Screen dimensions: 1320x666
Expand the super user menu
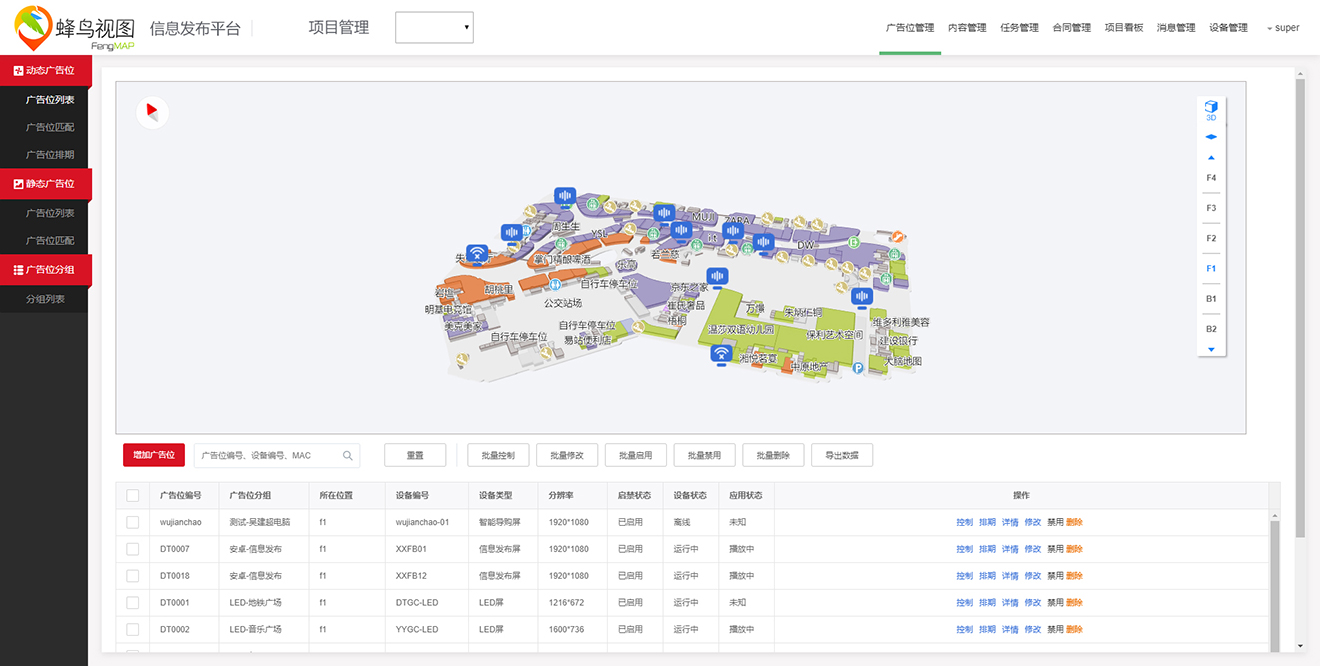[x=1283, y=28]
